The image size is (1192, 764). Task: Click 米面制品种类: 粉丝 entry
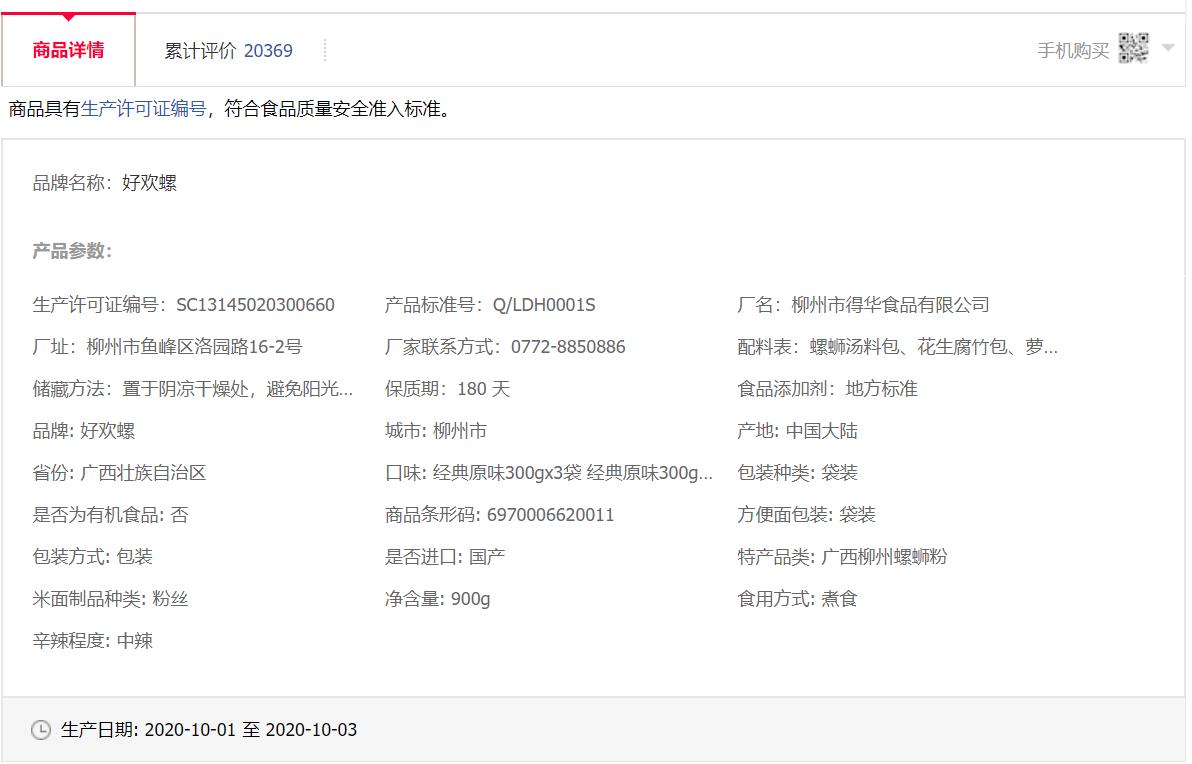click(x=110, y=599)
